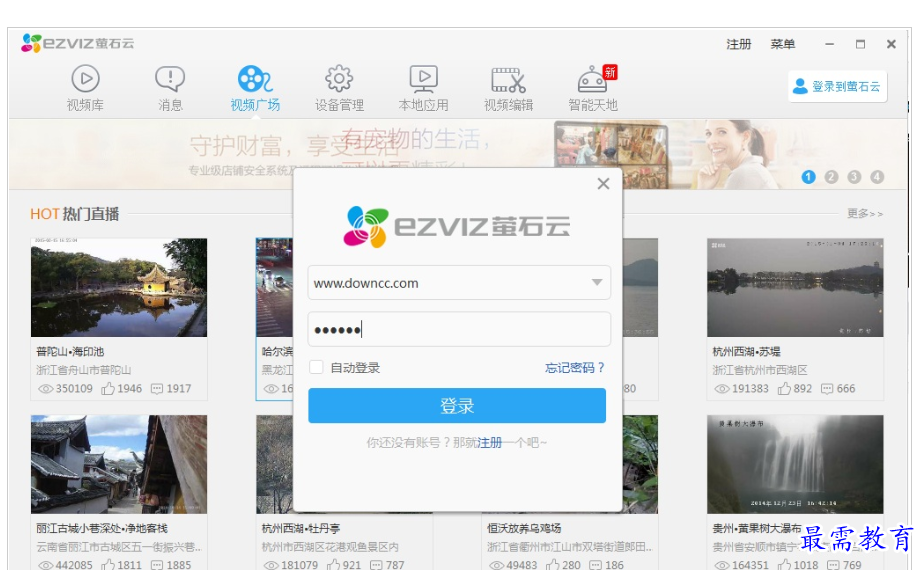Click the address 浙江省杭州市西湖区
Image resolution: width=922 pixels, height=570 pixels.
click(x=760, y=370)
